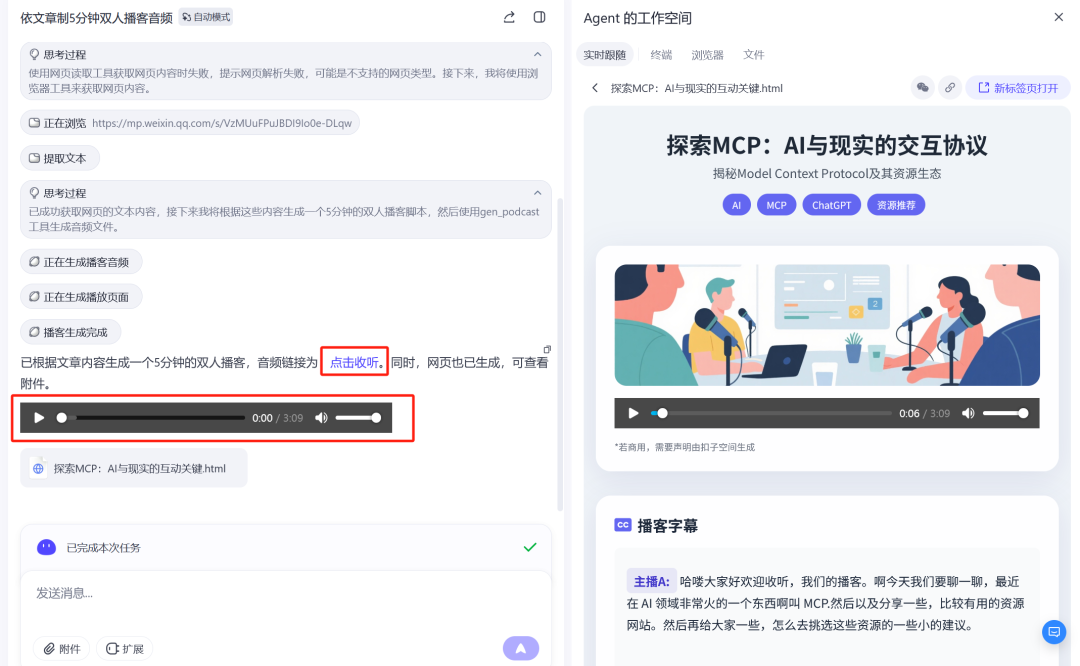Click the WeChat share icon
This screenshot has height=666, width=1080.
click(x=922, y=87)
